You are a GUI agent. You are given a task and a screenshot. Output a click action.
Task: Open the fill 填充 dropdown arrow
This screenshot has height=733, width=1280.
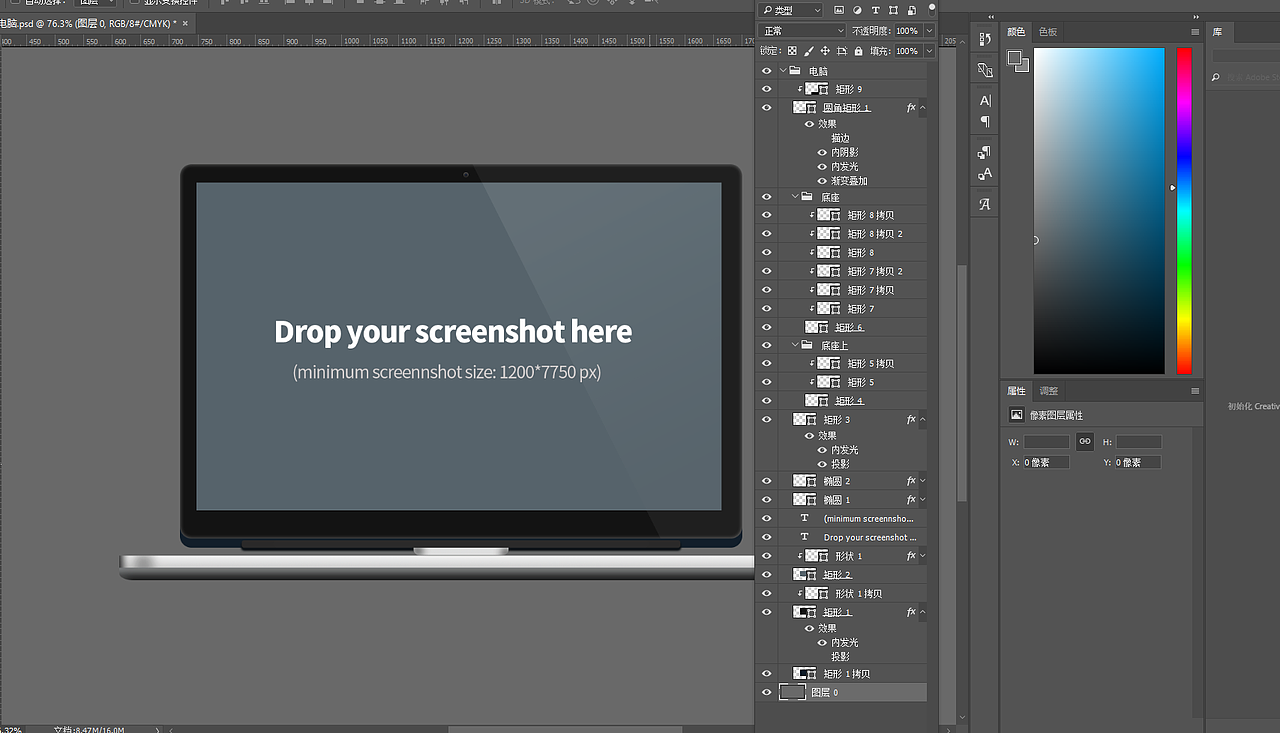point(929,51)
